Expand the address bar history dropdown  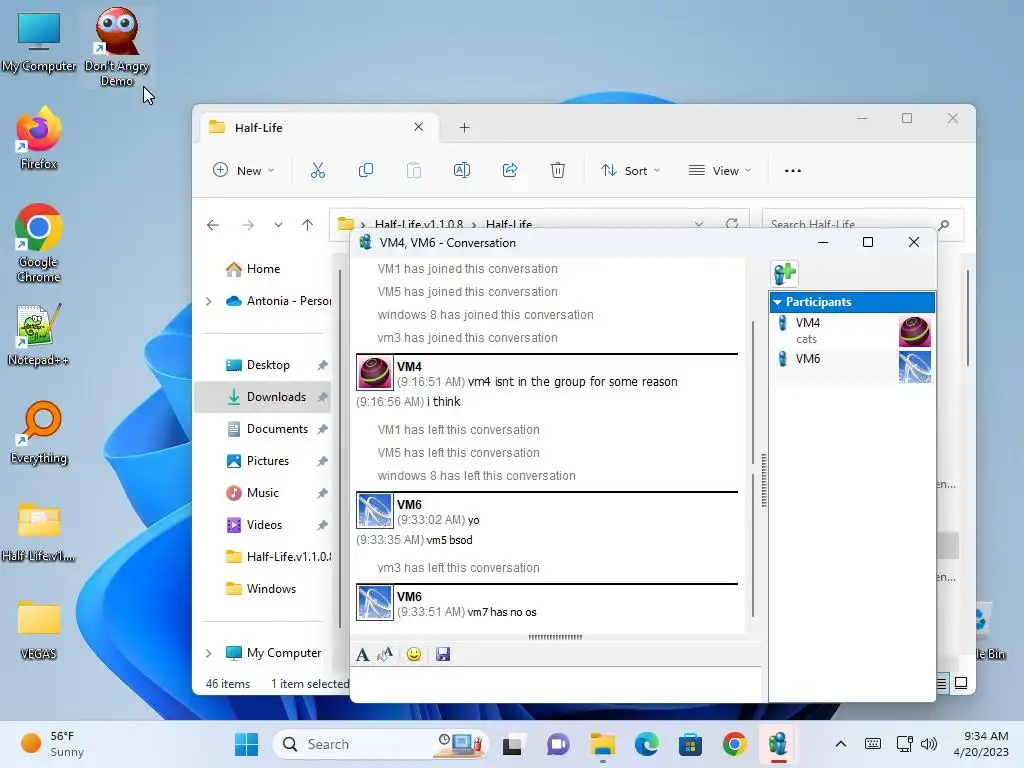click(x=699, y=224)
